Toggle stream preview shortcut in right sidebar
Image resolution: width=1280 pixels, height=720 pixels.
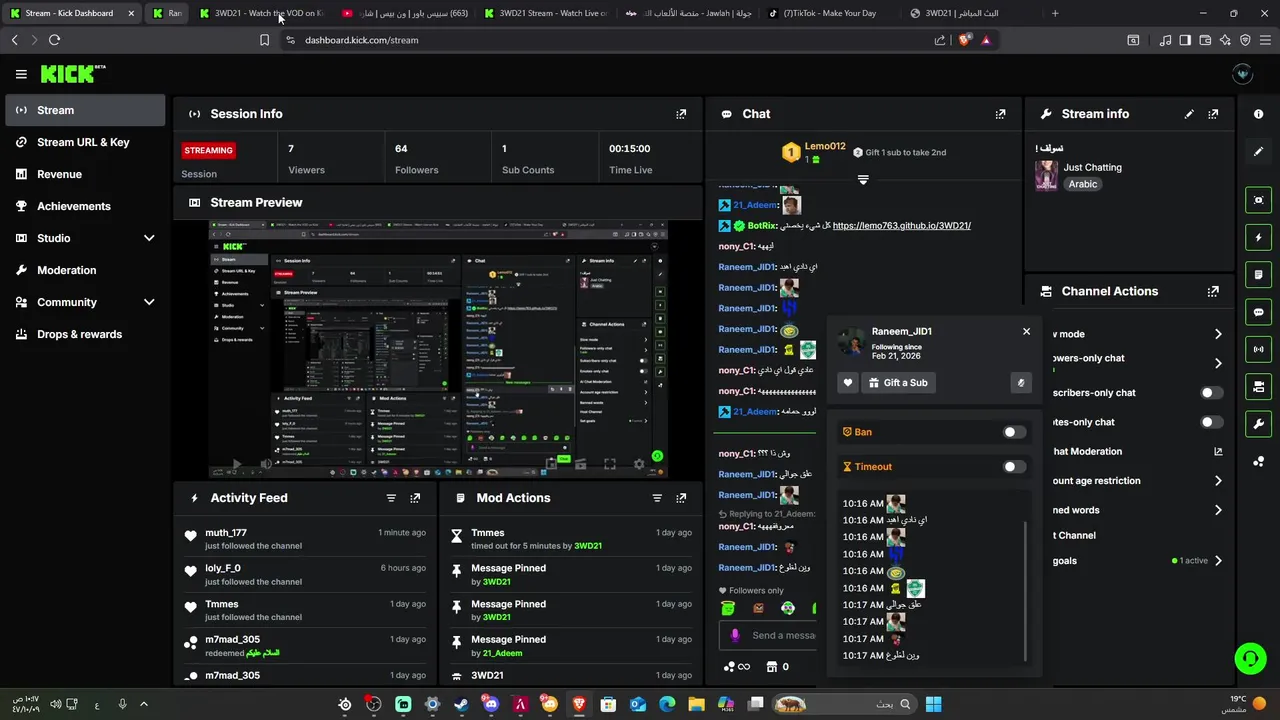[x=1258, y=200]
